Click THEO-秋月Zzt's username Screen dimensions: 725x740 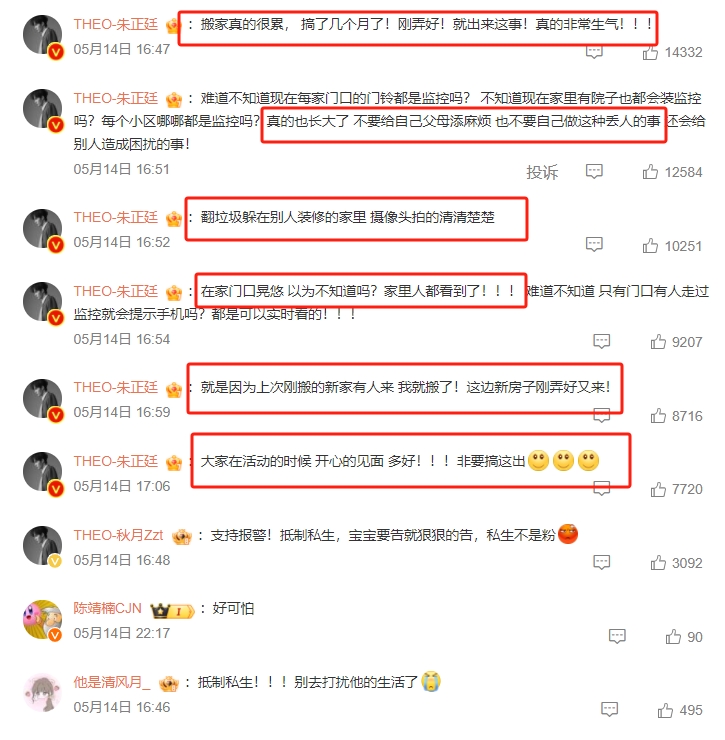118,535
